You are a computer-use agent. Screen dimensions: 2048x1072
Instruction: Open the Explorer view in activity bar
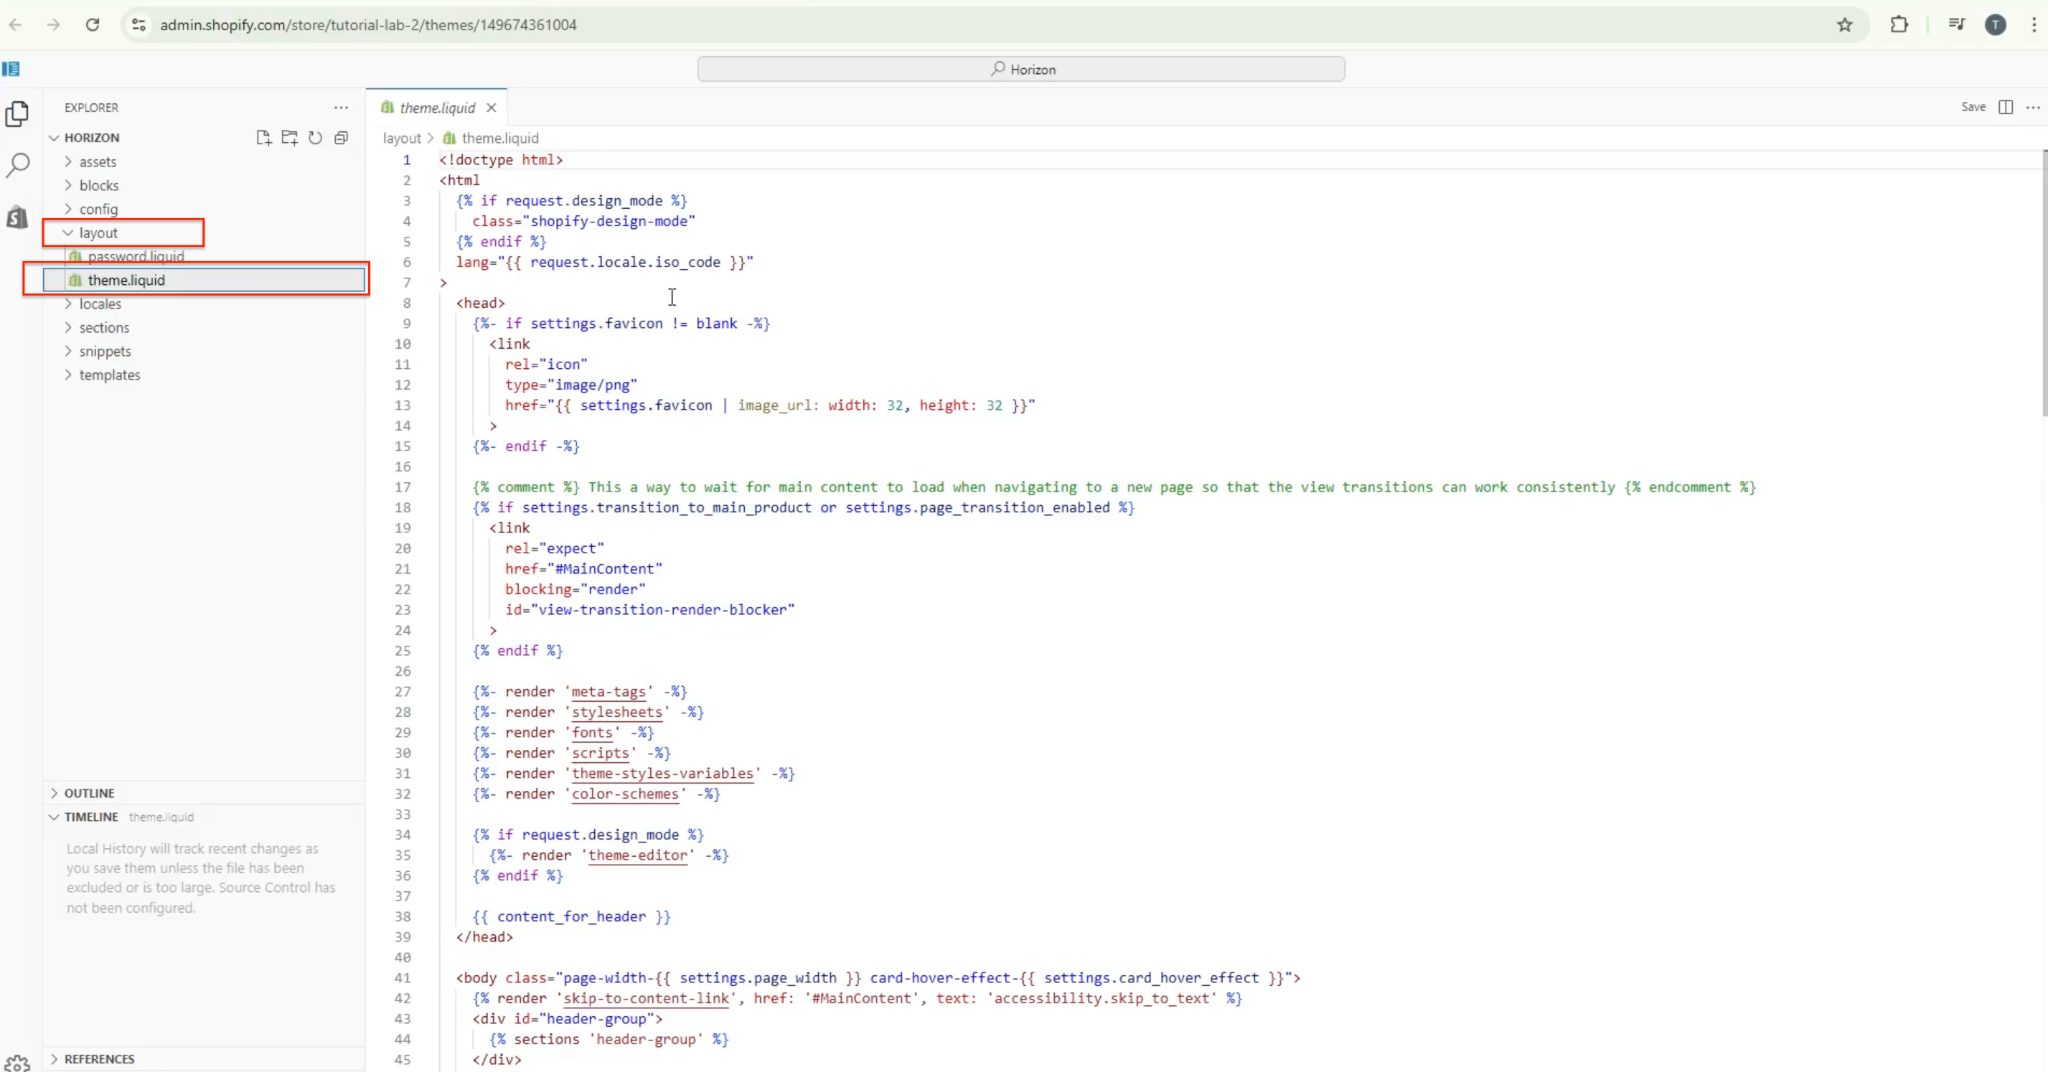pos(17,114)
